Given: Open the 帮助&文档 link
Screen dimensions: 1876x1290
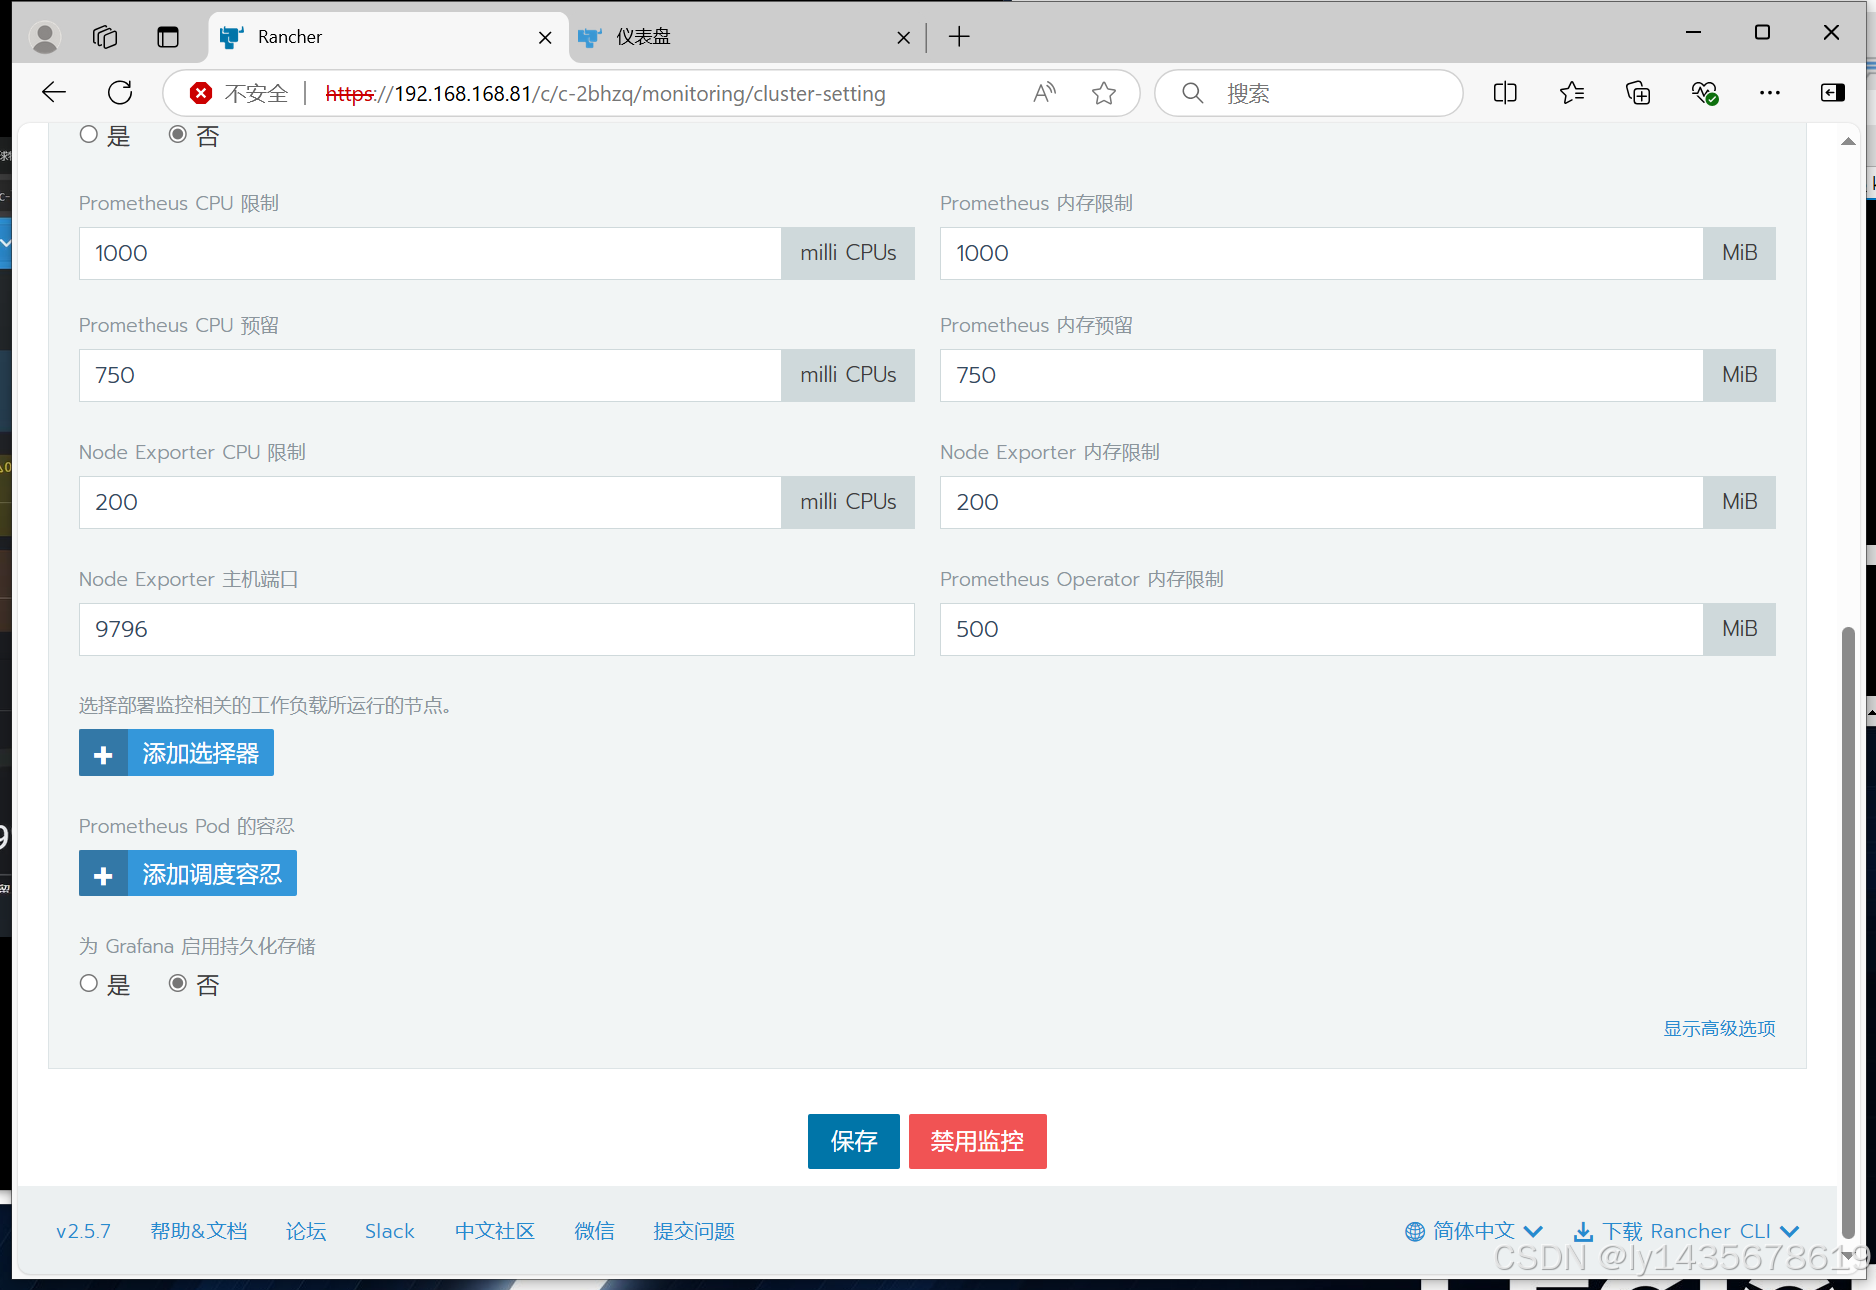Looking at the screenshot, I should pyautogui.click(x=199, y=1232).
